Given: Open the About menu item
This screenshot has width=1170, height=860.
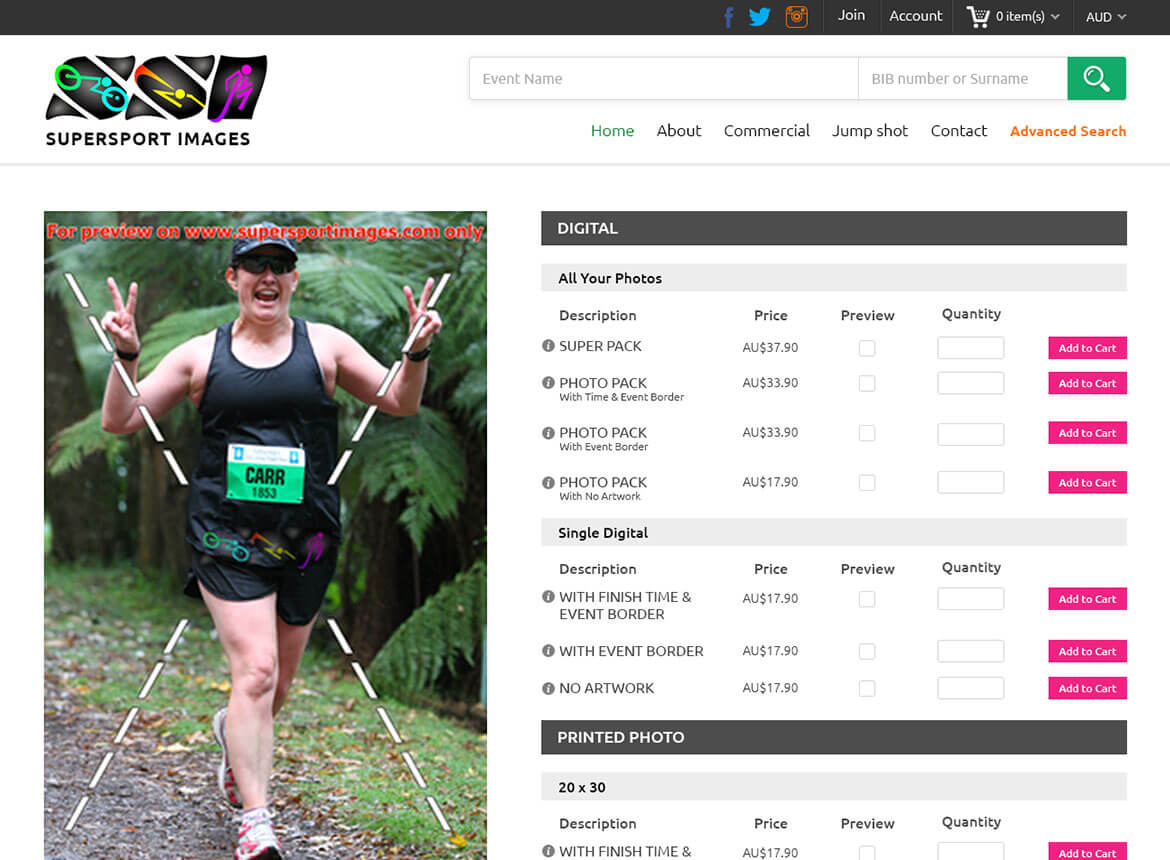Looking at the screenshot, I should click(x=678, y=131).
